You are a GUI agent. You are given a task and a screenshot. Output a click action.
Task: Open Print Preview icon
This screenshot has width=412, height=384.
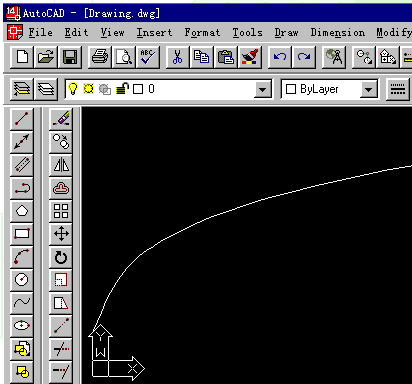124,57
